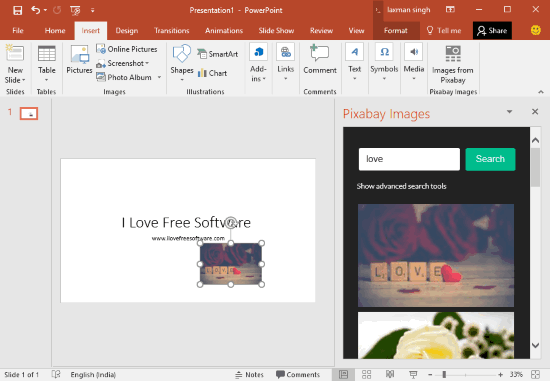This screenshot has height=381, width=550.
Task: Expand the Media group
Action: [x=414, y=62]
